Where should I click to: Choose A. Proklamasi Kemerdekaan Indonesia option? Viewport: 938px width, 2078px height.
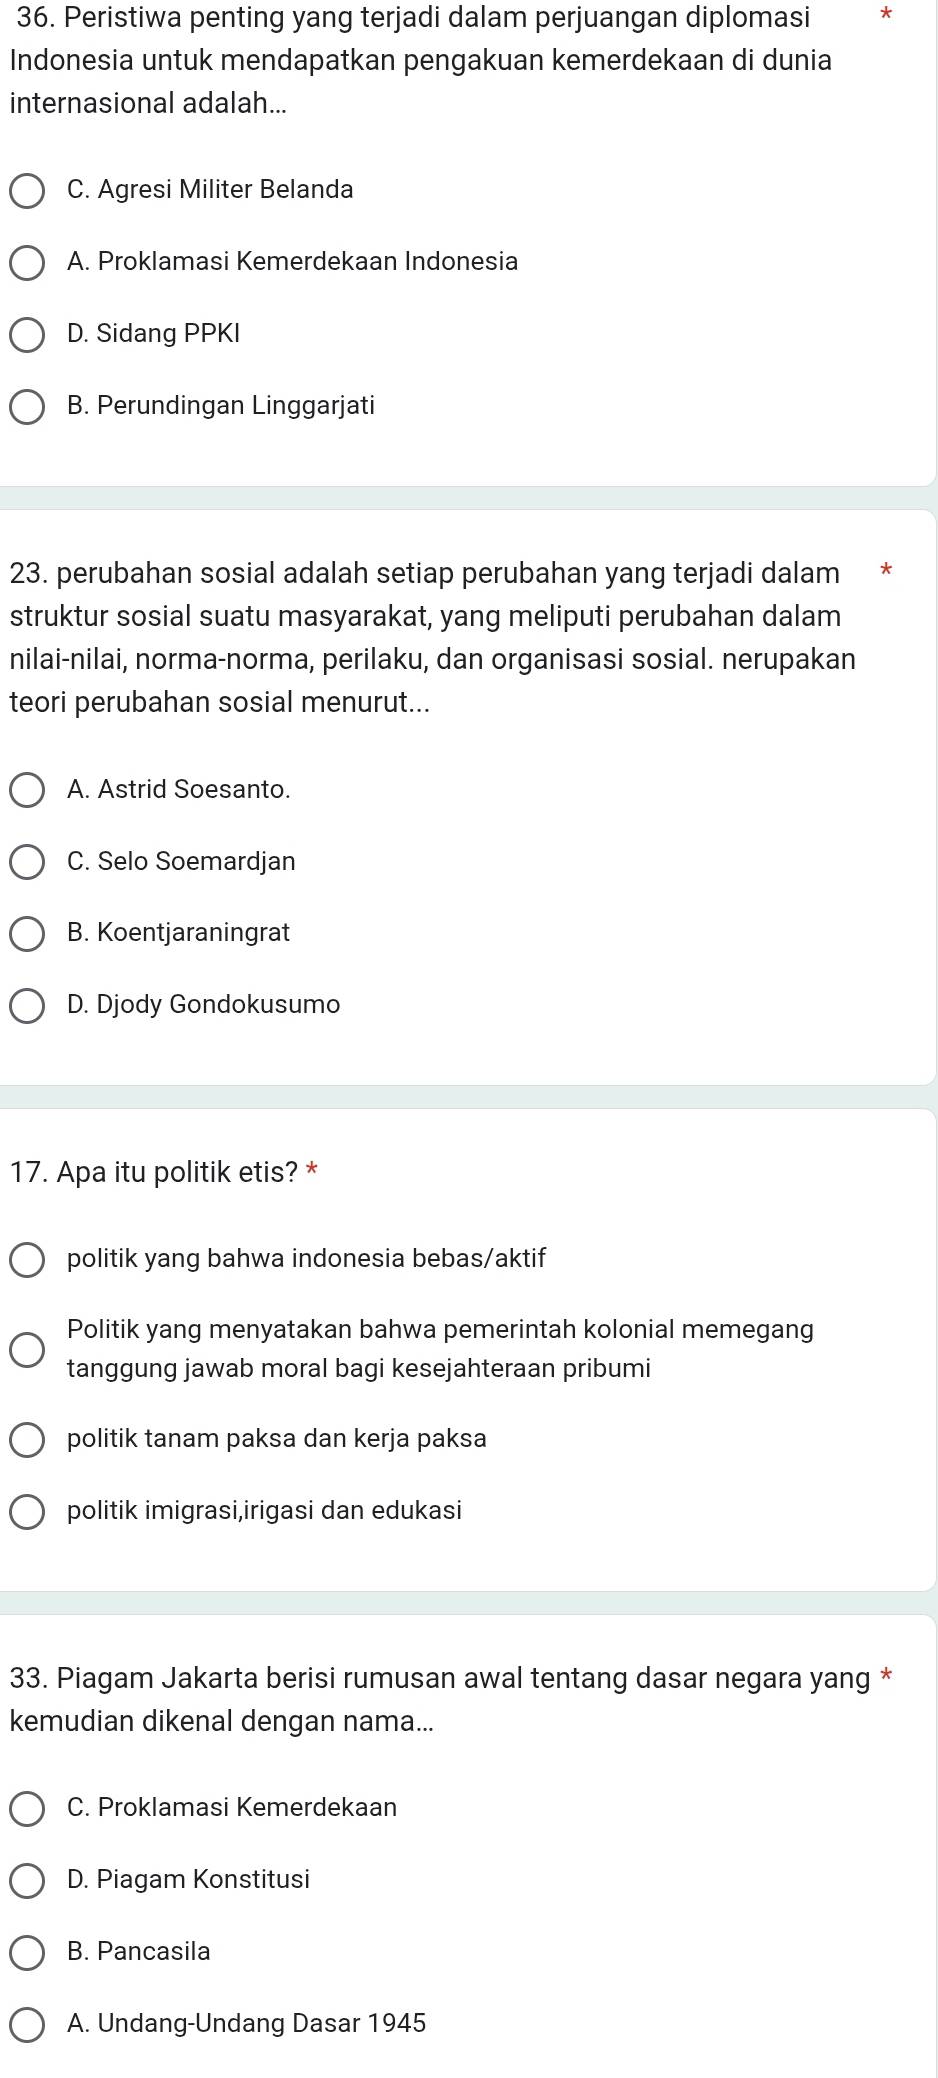tap(27, 263)
